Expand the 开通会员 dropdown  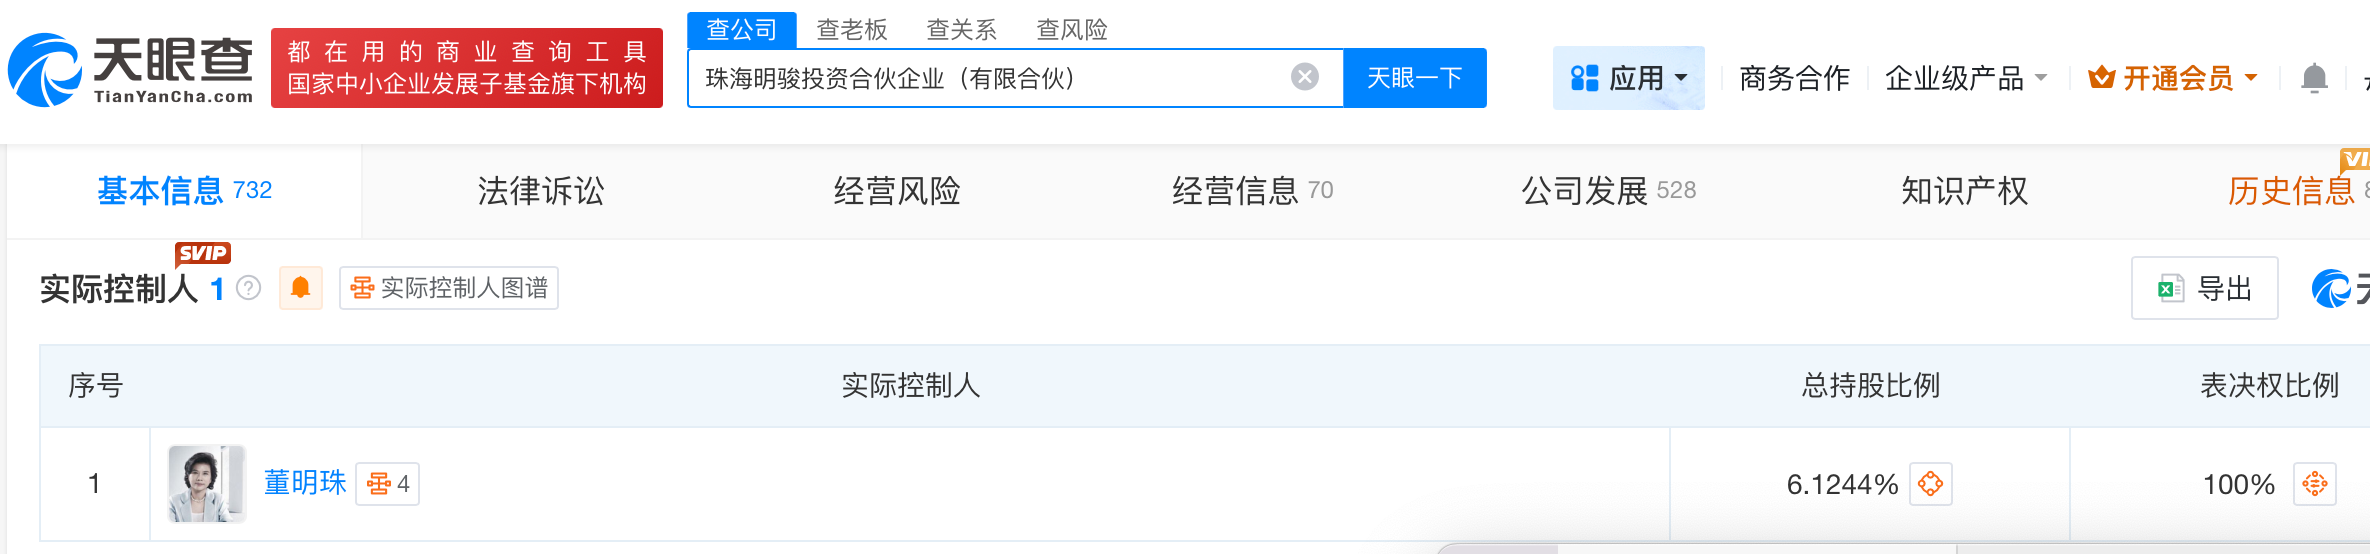tap(2173, 78)
